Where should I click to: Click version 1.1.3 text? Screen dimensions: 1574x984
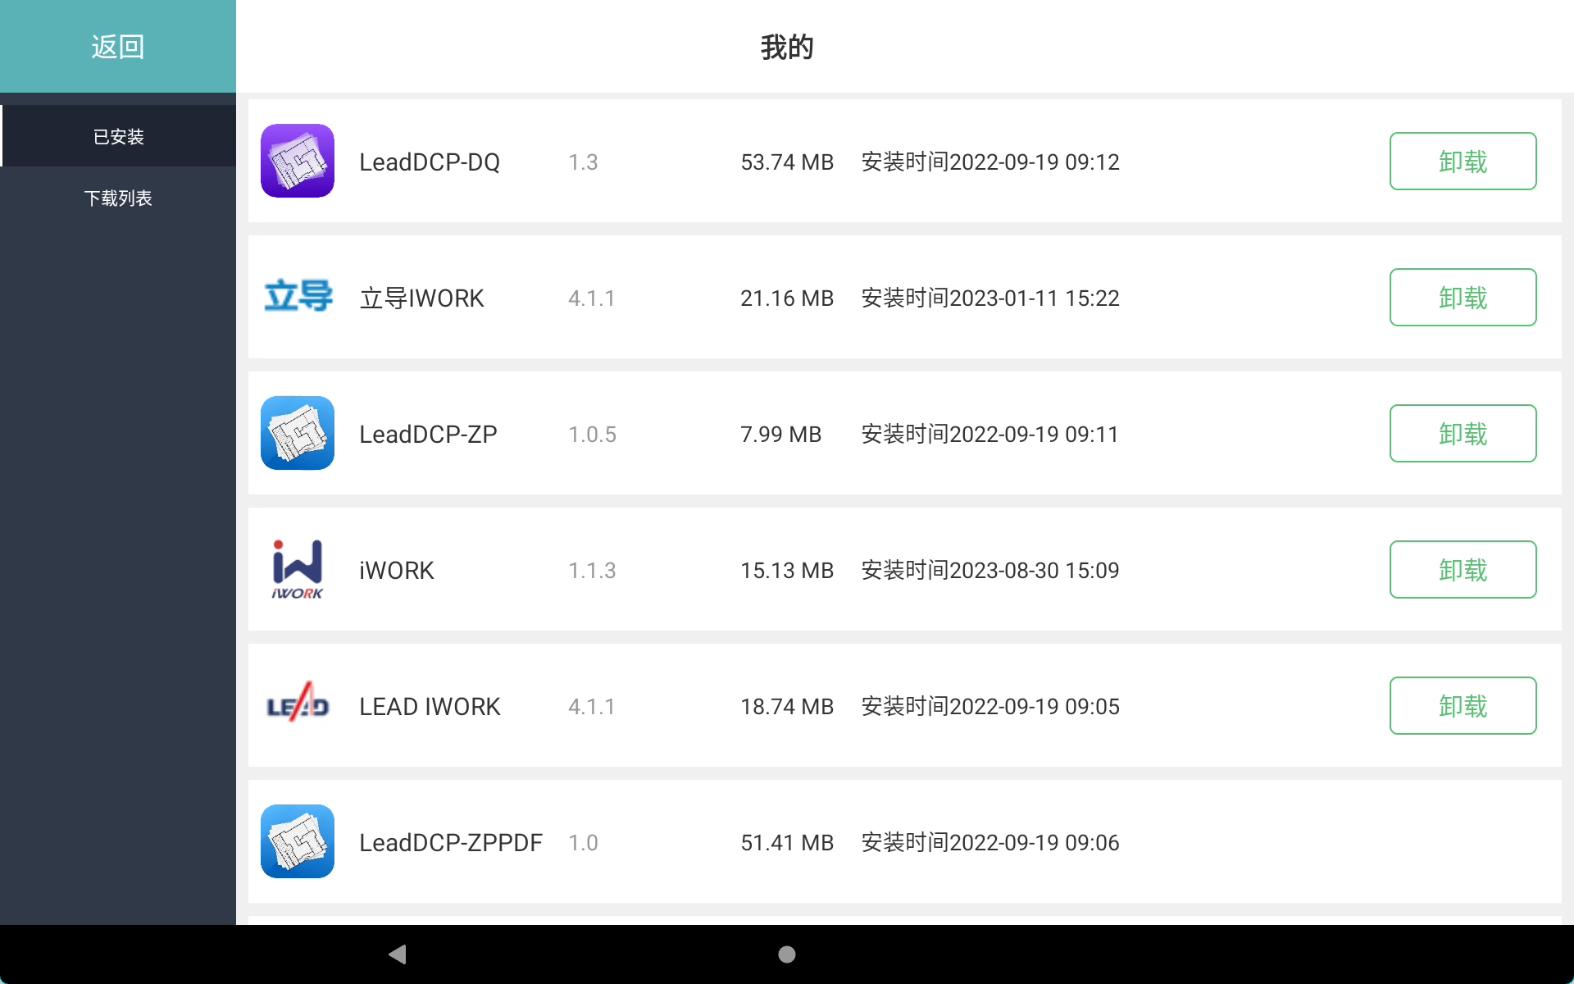[592, 570]
